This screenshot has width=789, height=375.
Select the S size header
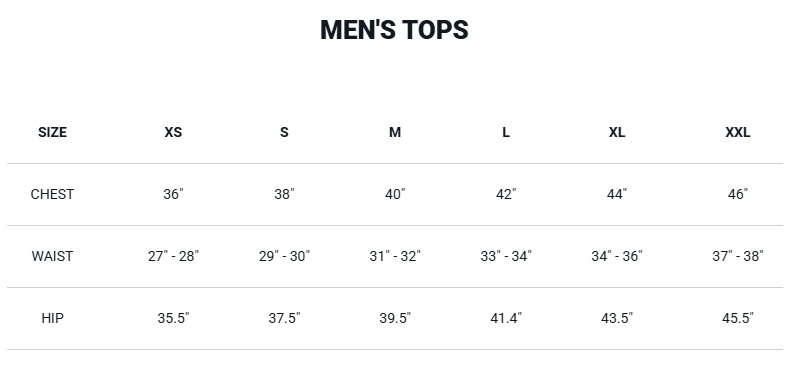(x=284, y=132)
